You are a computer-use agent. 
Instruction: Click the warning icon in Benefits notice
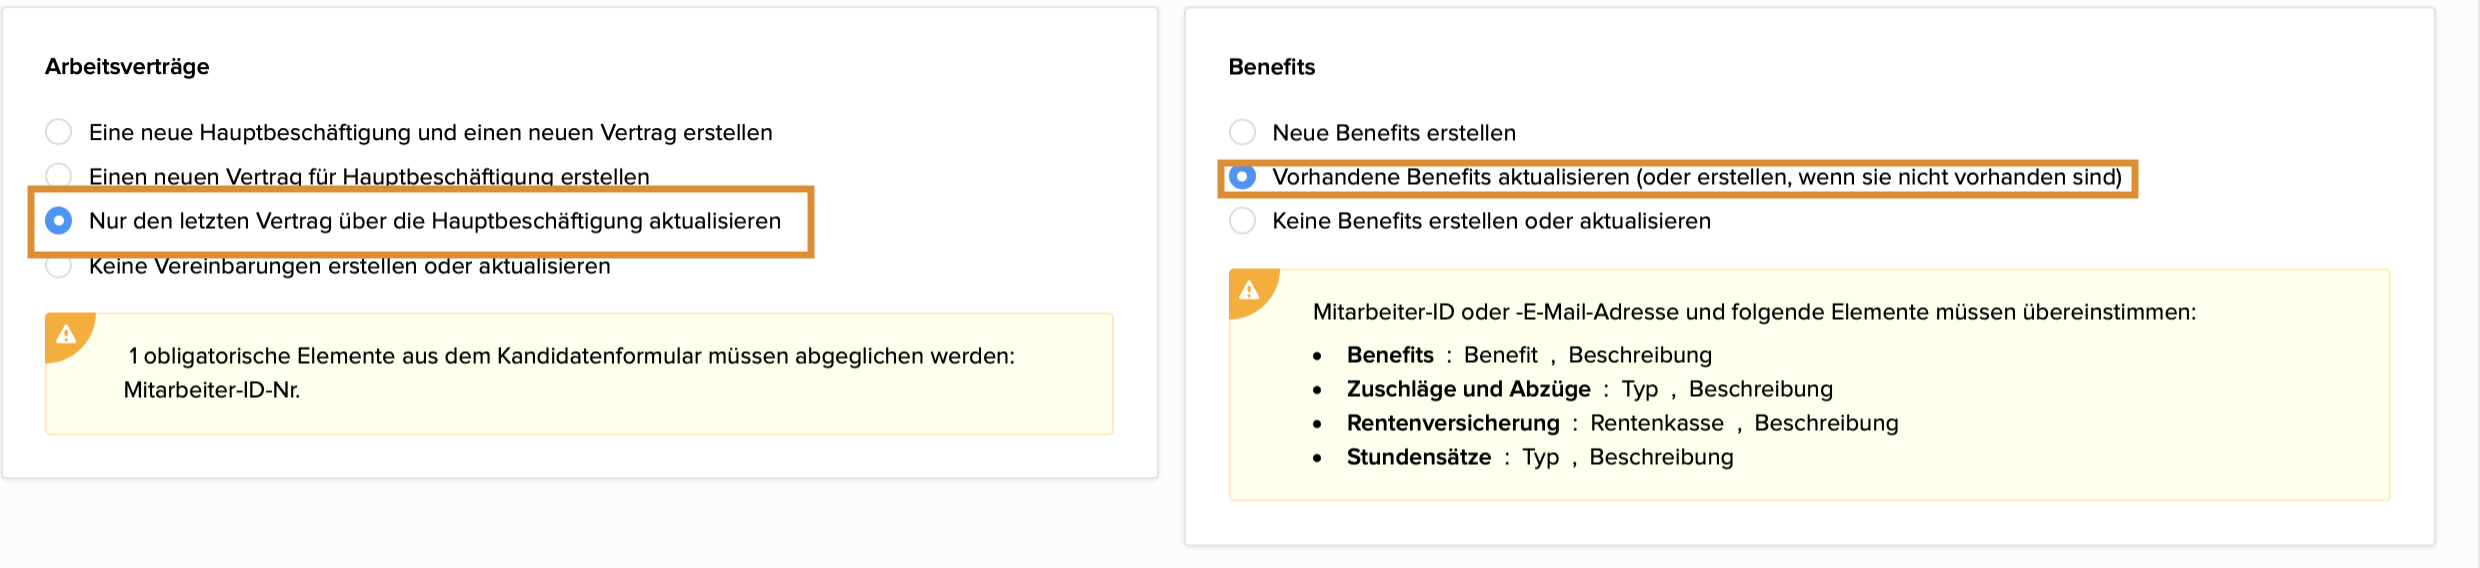[1249, 290]
